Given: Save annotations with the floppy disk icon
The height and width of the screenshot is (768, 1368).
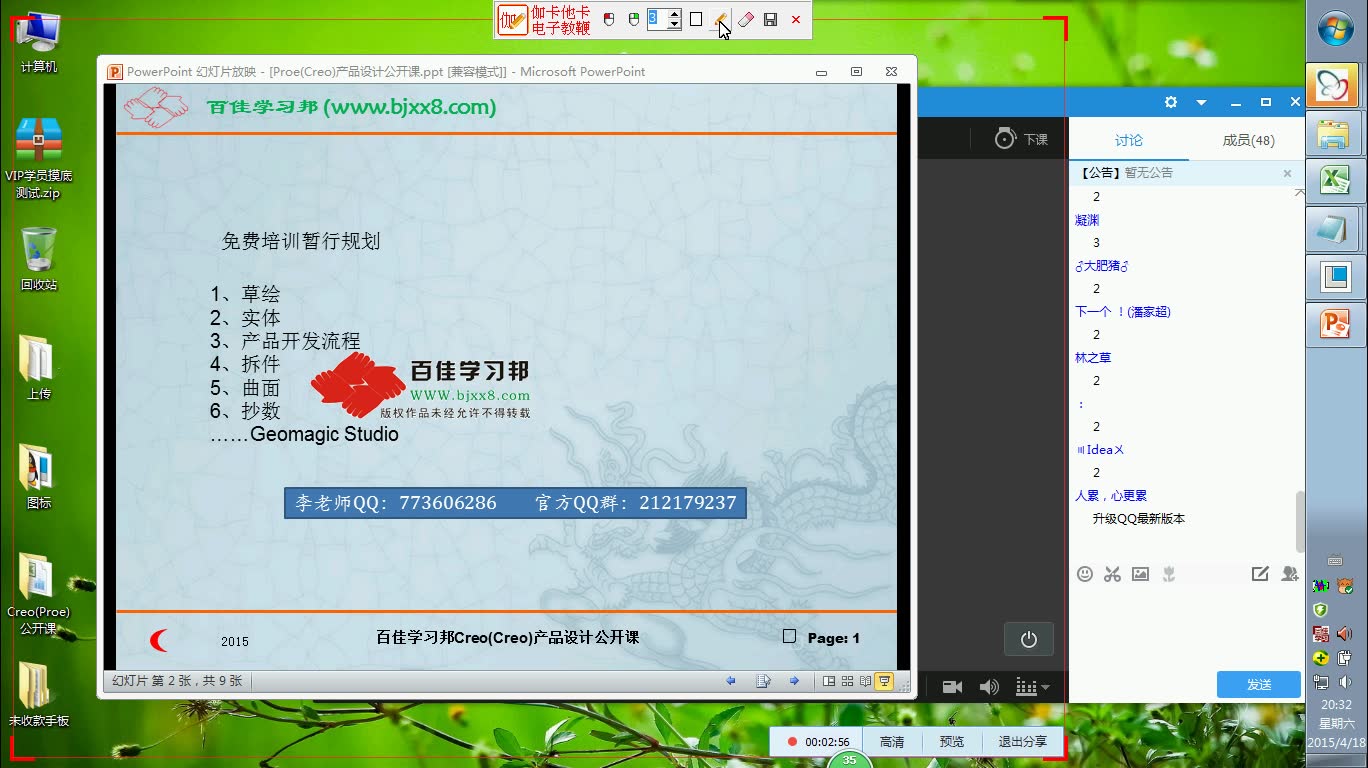Looking at the screenshot, I should [771, 20].
